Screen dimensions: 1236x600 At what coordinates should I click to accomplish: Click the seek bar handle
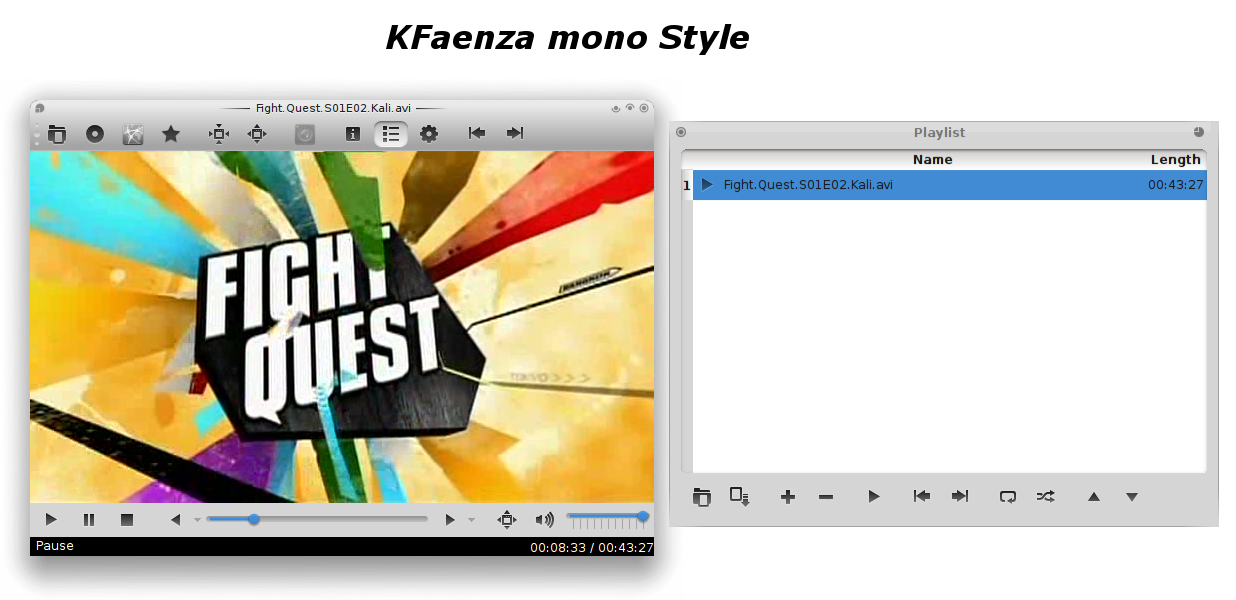point(254,519)
